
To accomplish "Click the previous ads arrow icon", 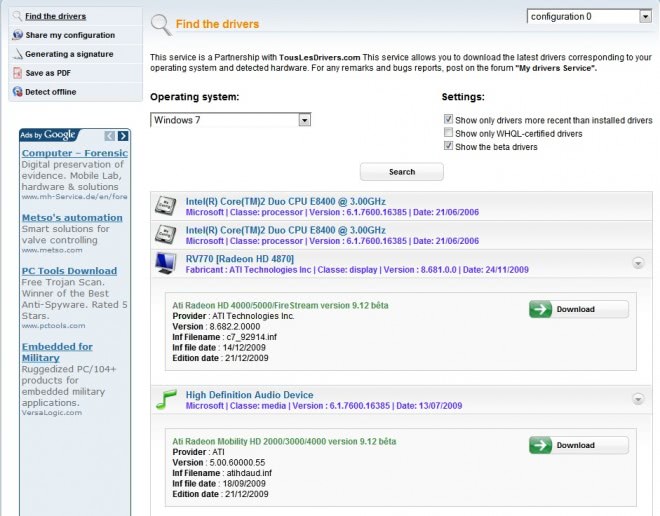I will click(x=110, y=135).
